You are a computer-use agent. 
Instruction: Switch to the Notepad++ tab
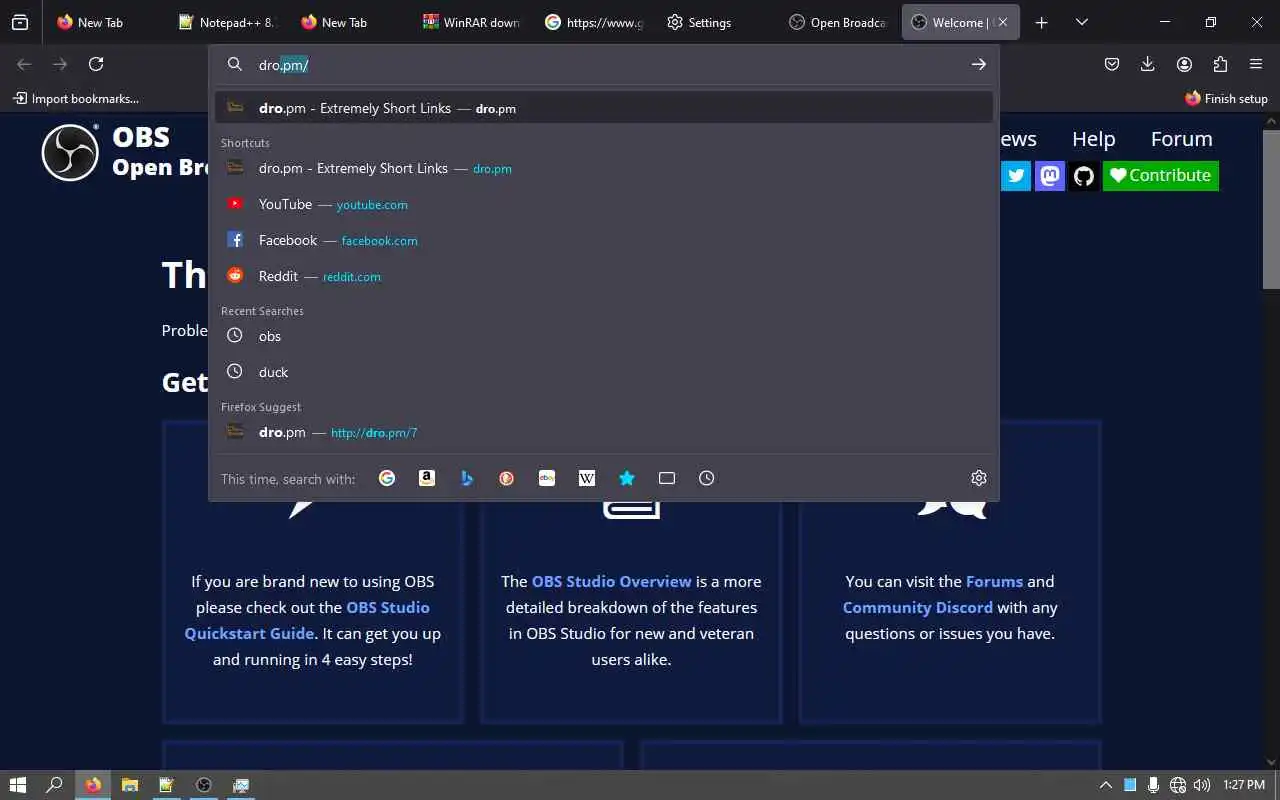coord(226,22)
